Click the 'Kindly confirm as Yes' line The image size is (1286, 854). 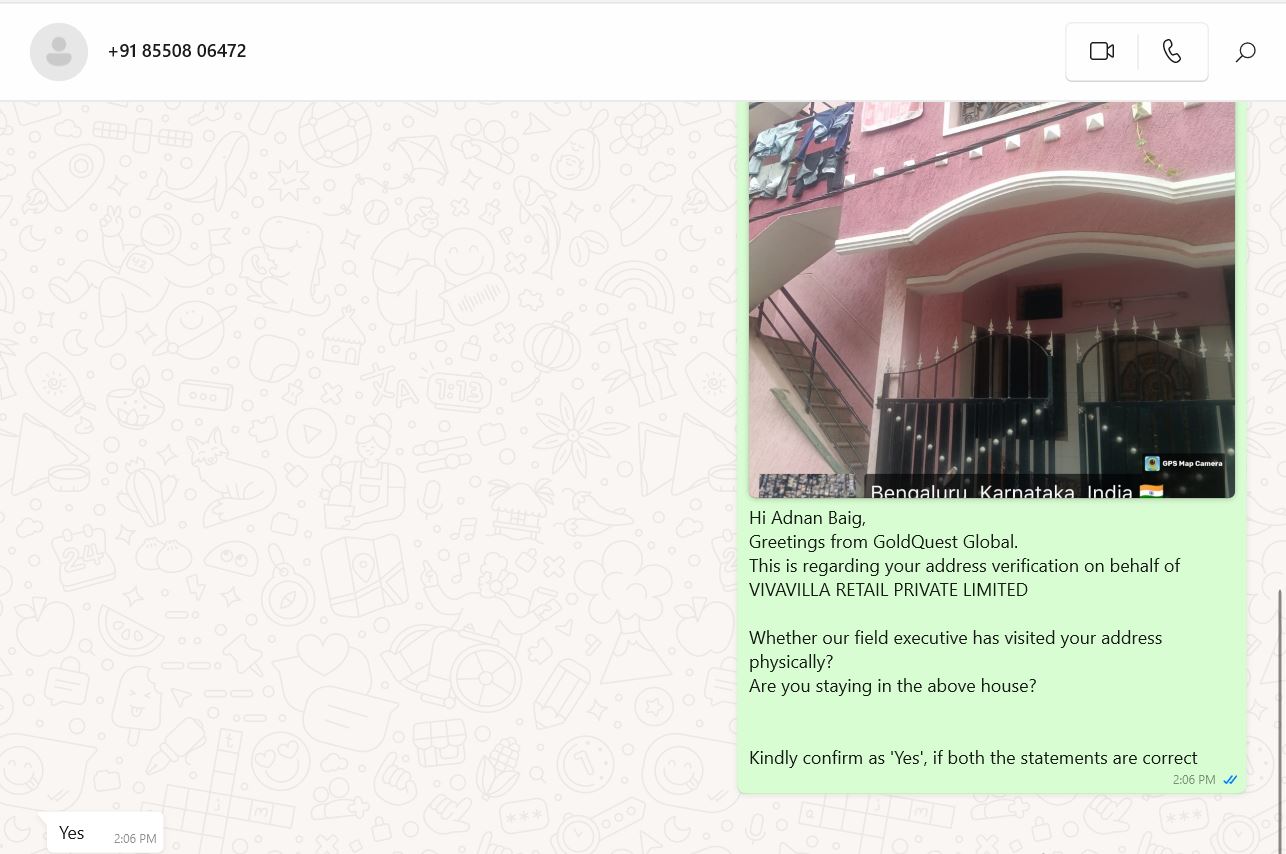tap(973, 758)
